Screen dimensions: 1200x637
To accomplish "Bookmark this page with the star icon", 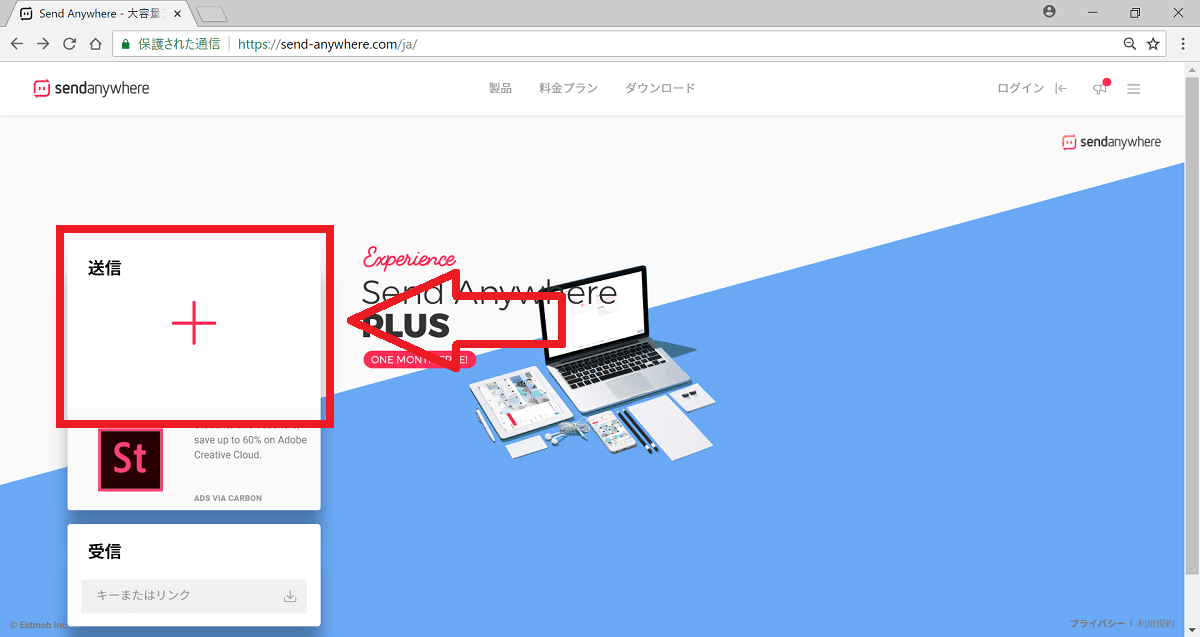I will (1153, 44).
